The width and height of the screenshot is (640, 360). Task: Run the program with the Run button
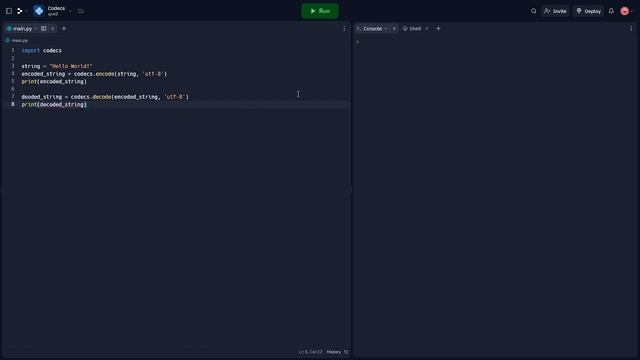(320, 11)
